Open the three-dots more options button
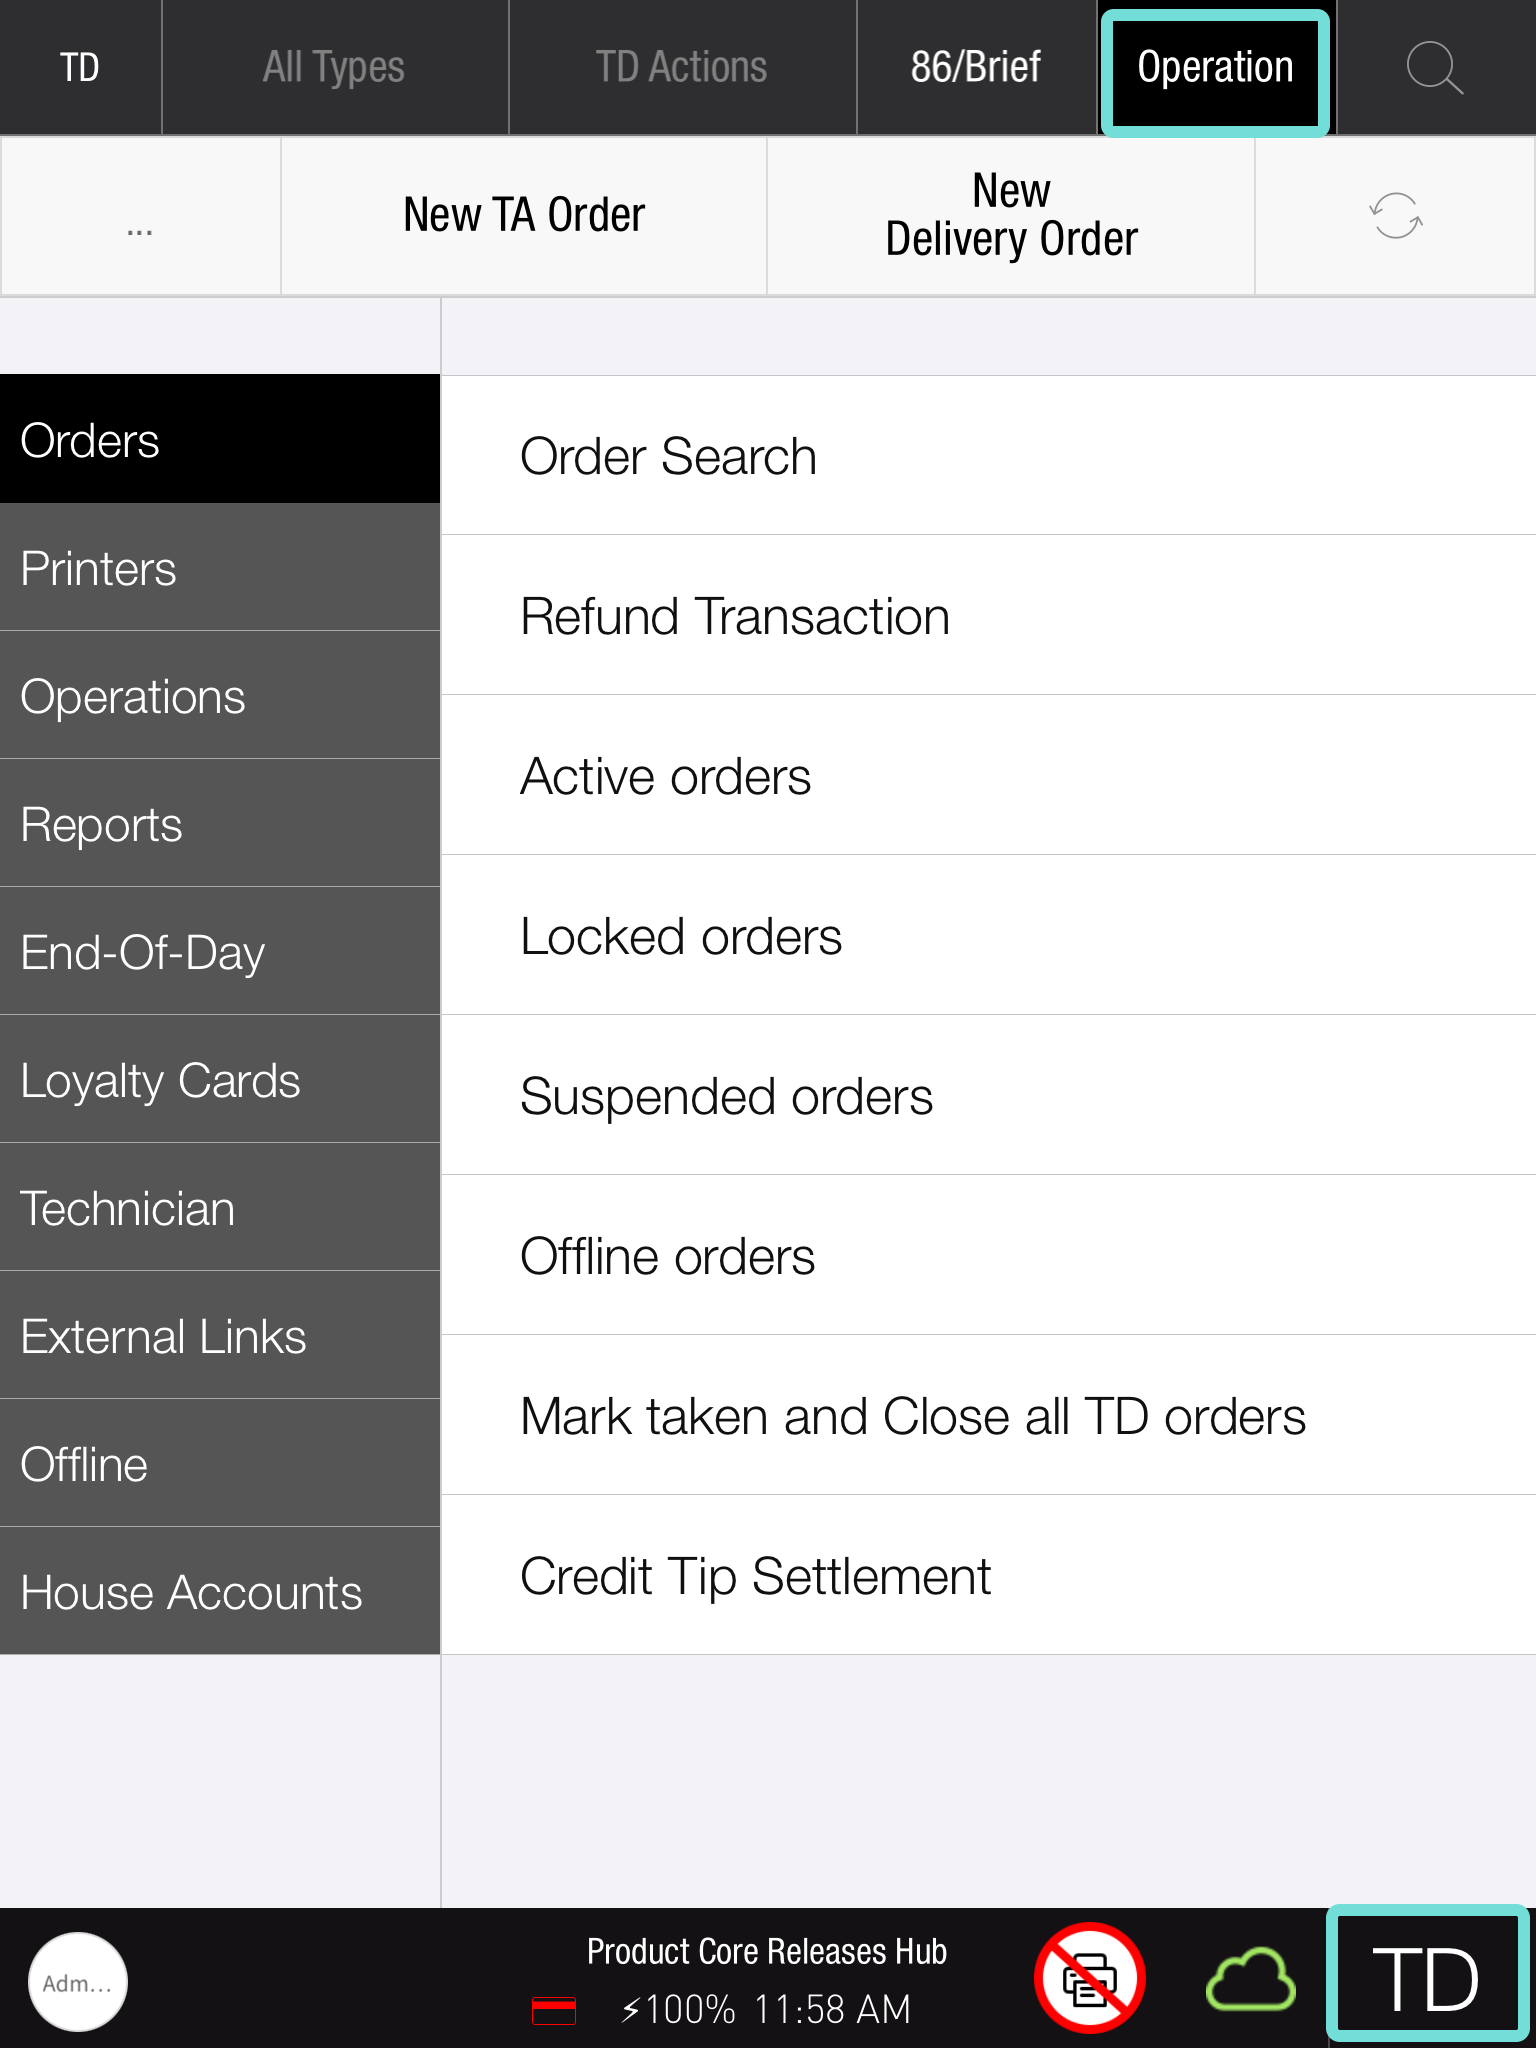Image resolution: width=1536 pixels, height=2048 pixels. point(140,216)
